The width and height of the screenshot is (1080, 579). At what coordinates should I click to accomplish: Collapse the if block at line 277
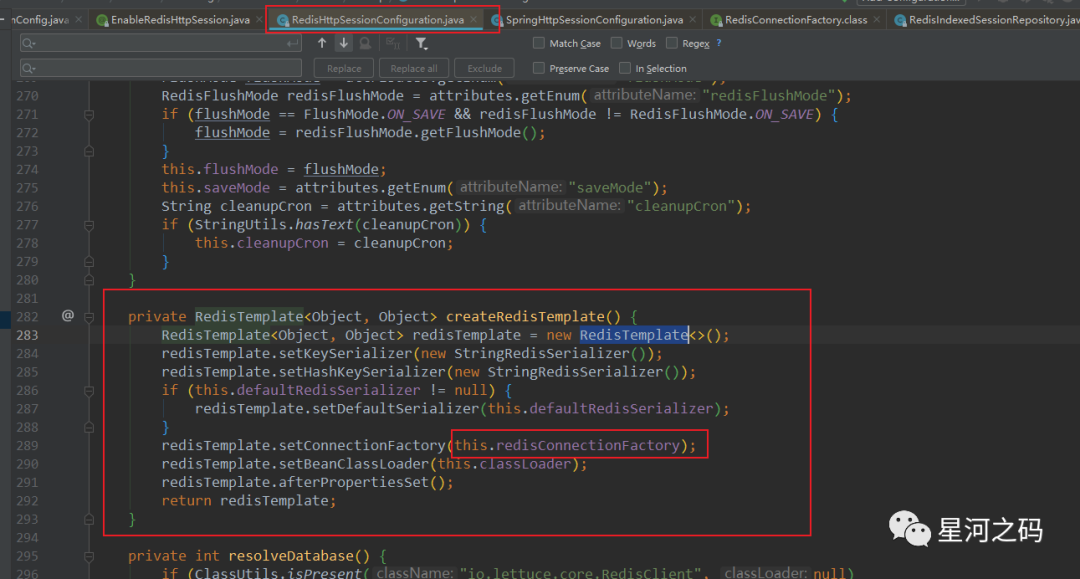[89, 225]
